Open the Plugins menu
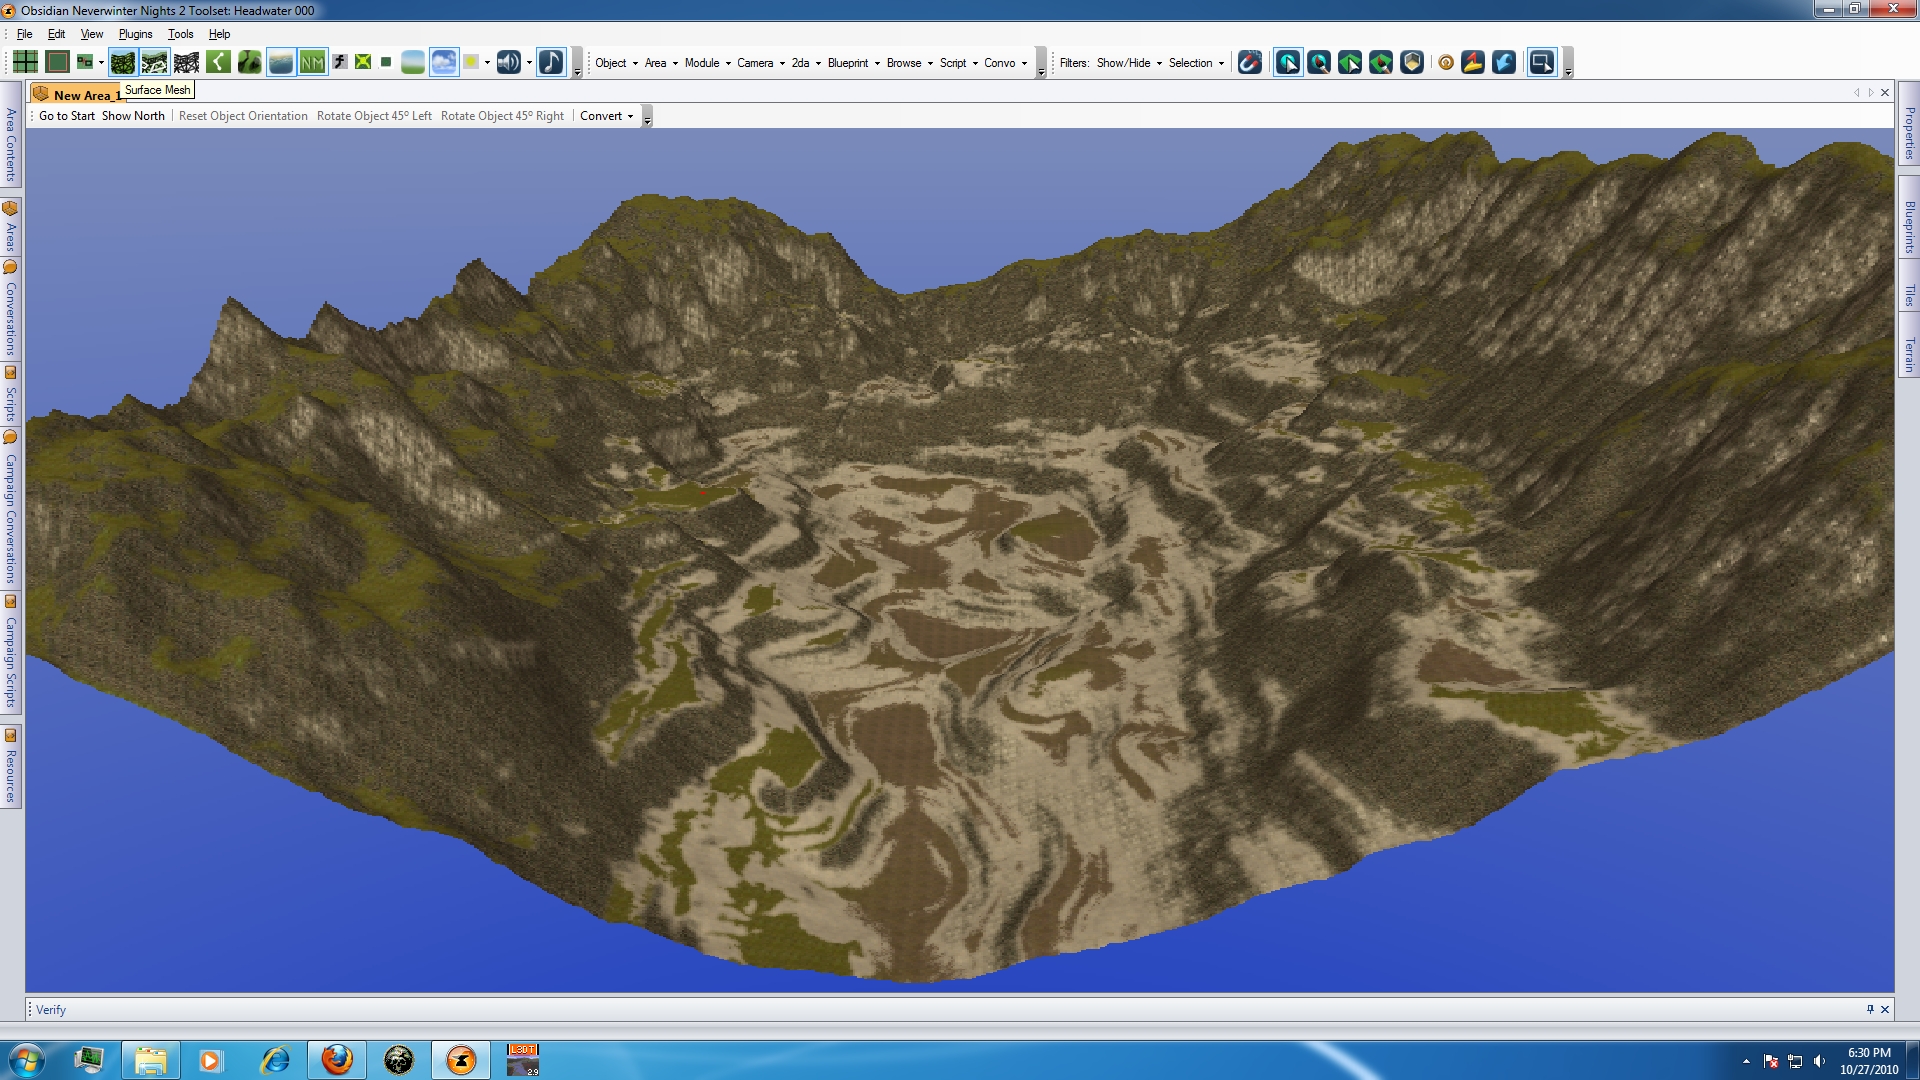Image resolution: width=1920 pixels, height=1080 pixels. click(x=135, y=34)
